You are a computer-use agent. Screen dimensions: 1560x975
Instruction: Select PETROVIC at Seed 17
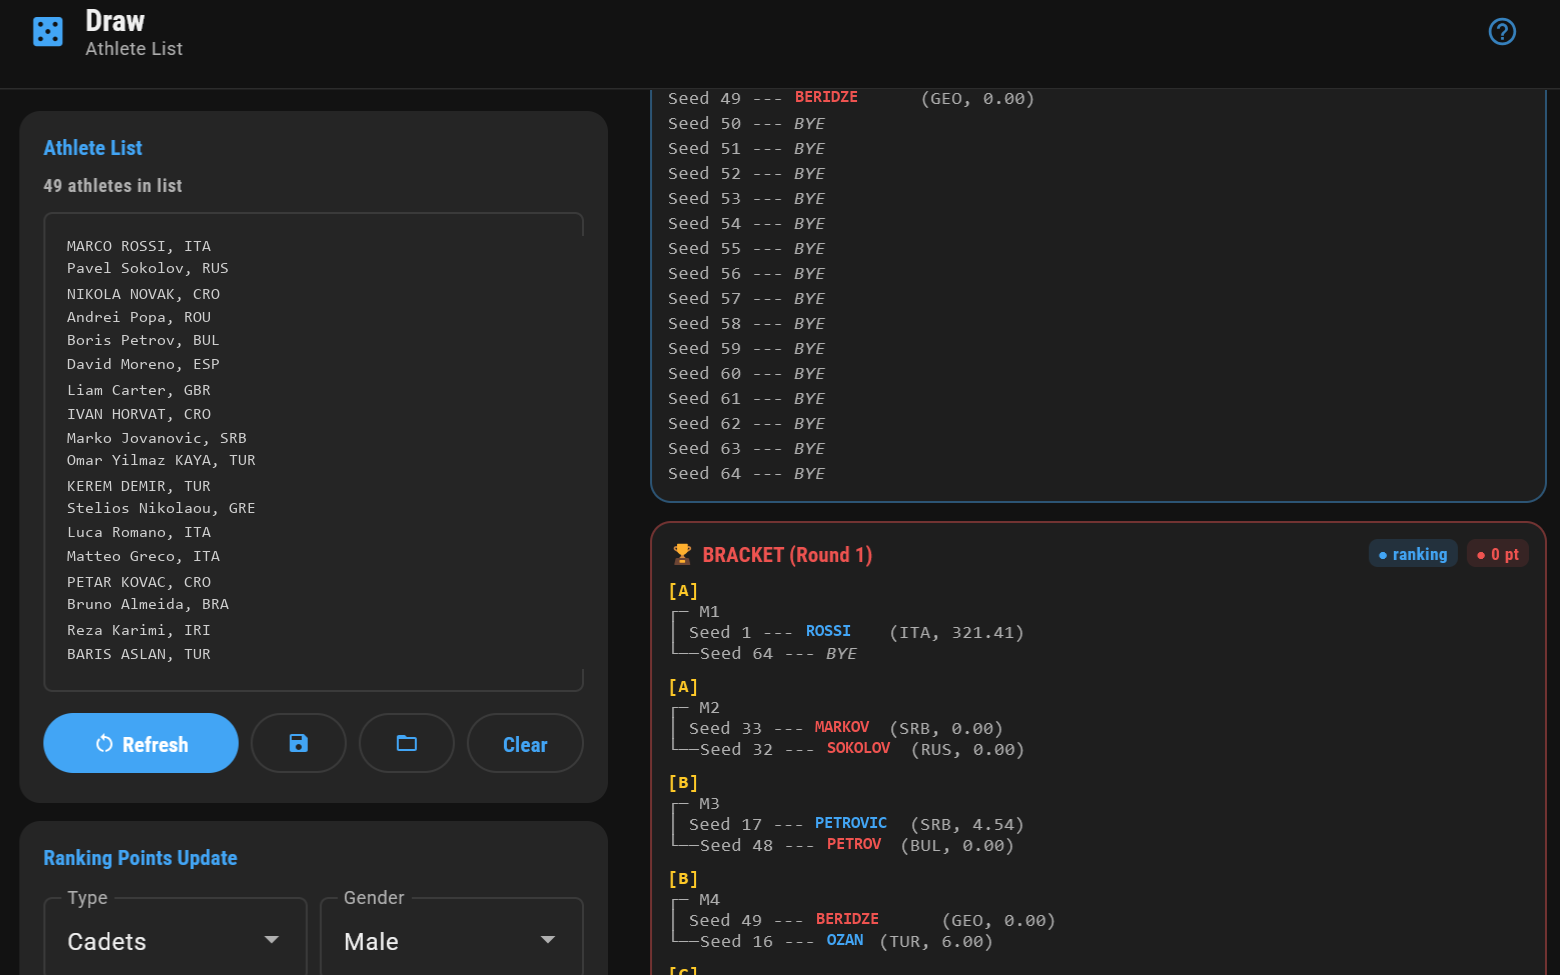point(850,823)
